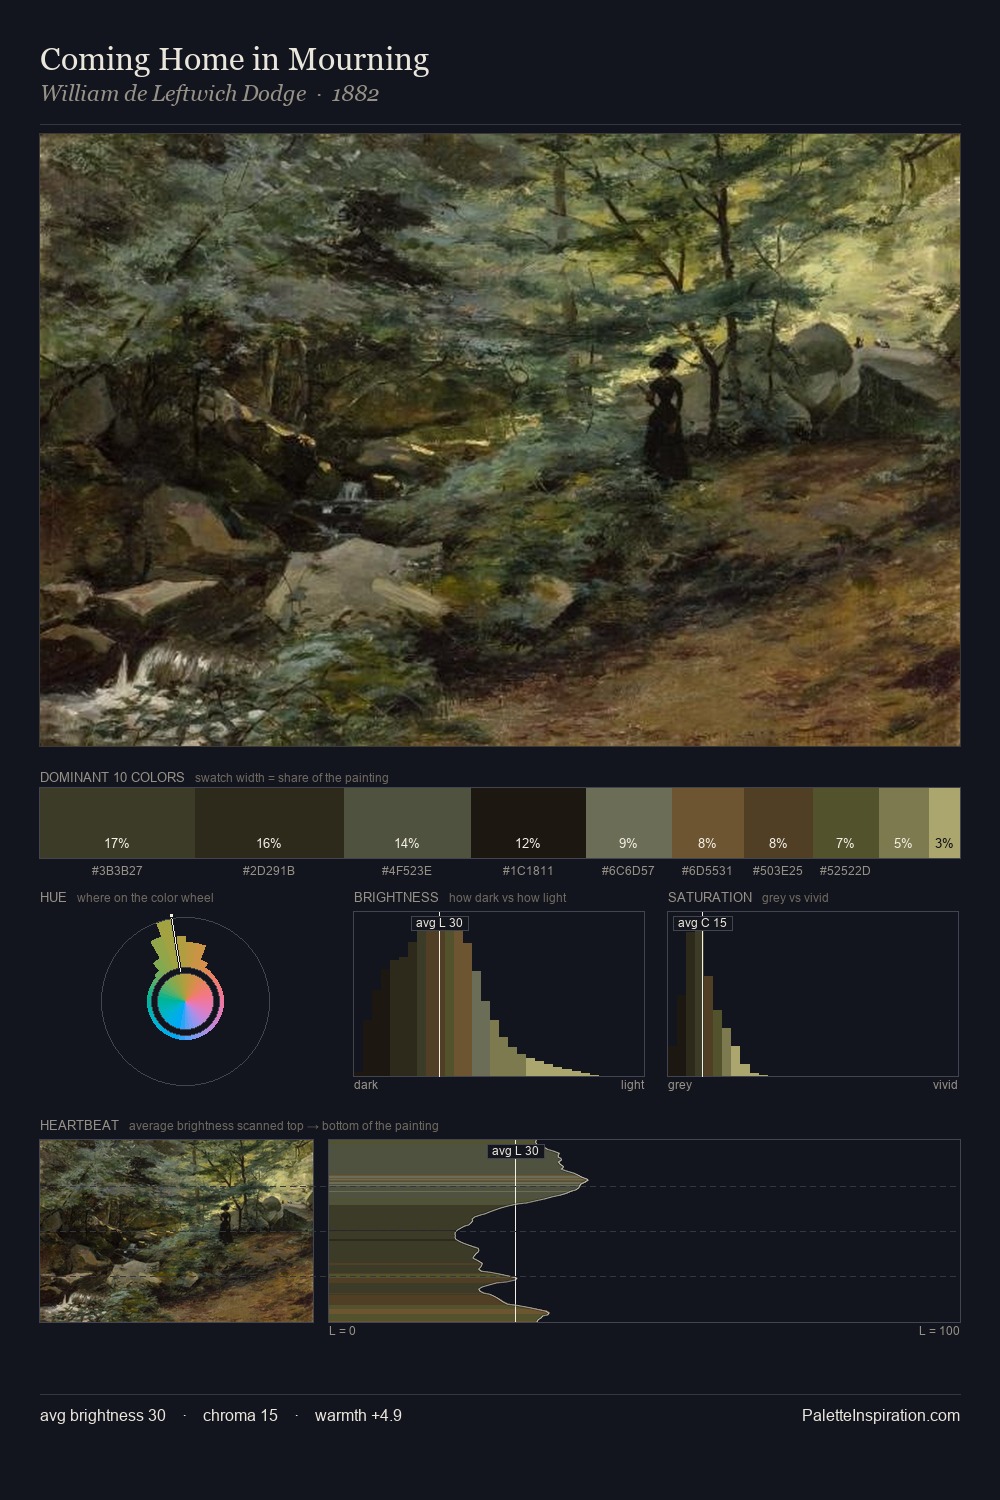The height and width of the screenshot is (1500, 1000).
Task: Click 'chroma 15' in footer
Action: [240, 1416]
